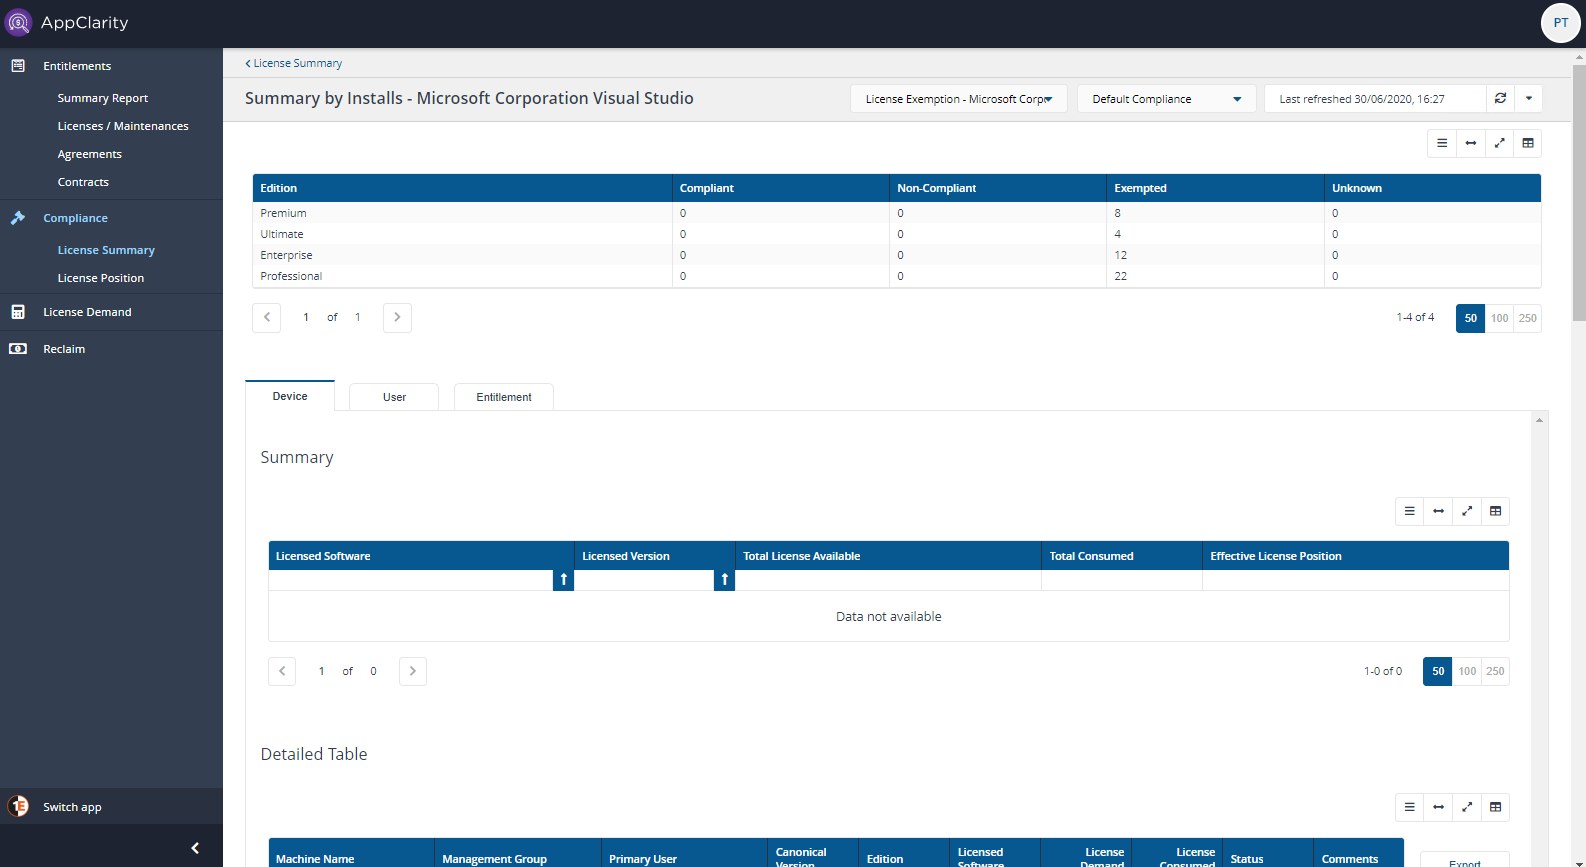
Task: Open Summary Report in sidebar
Action: click(x=103, y=98)
